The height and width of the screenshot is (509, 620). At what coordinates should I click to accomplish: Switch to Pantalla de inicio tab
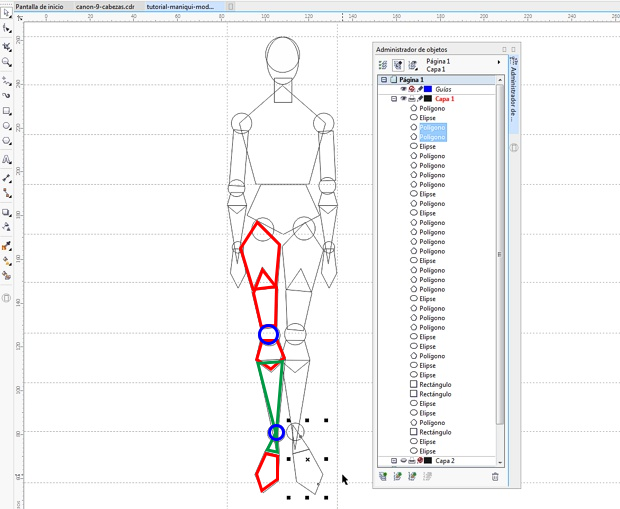(39, 7)
